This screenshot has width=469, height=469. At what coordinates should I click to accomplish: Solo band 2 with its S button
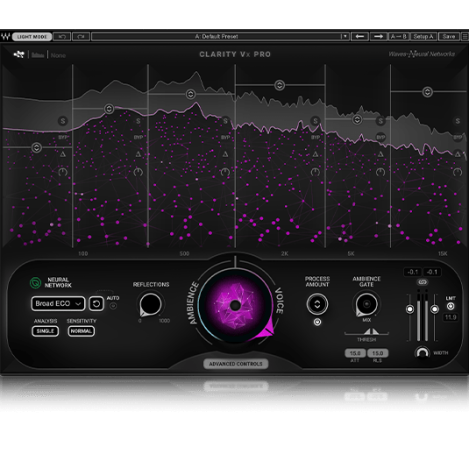[138, 121]
